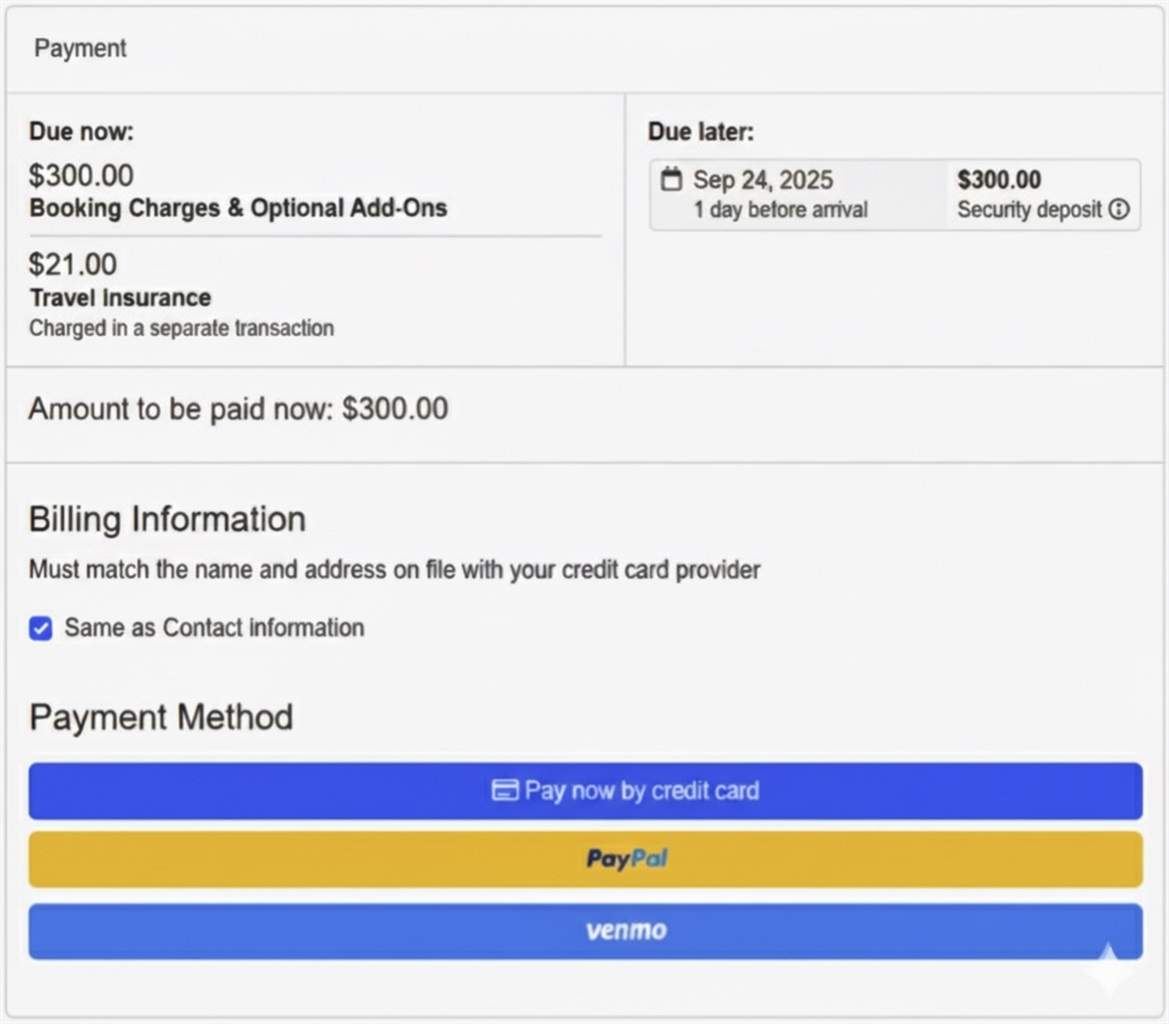This screenshot has height=1024, width=1169.
Task: Click "Charged in a separate transaction" note
Action: 181,328
